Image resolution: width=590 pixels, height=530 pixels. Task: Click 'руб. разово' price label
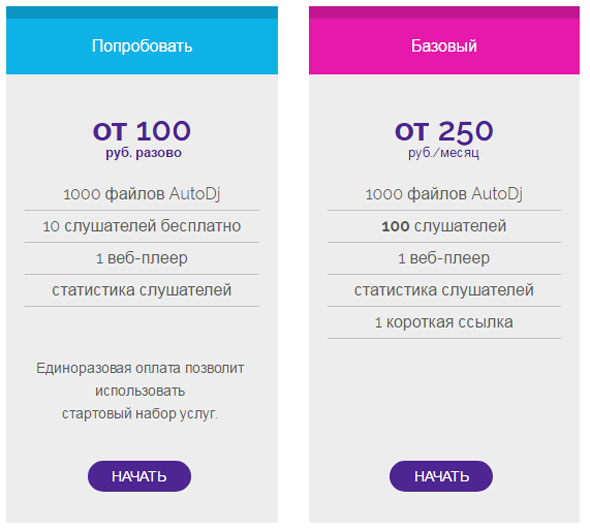pyautogui.click(x=144, y=154)
